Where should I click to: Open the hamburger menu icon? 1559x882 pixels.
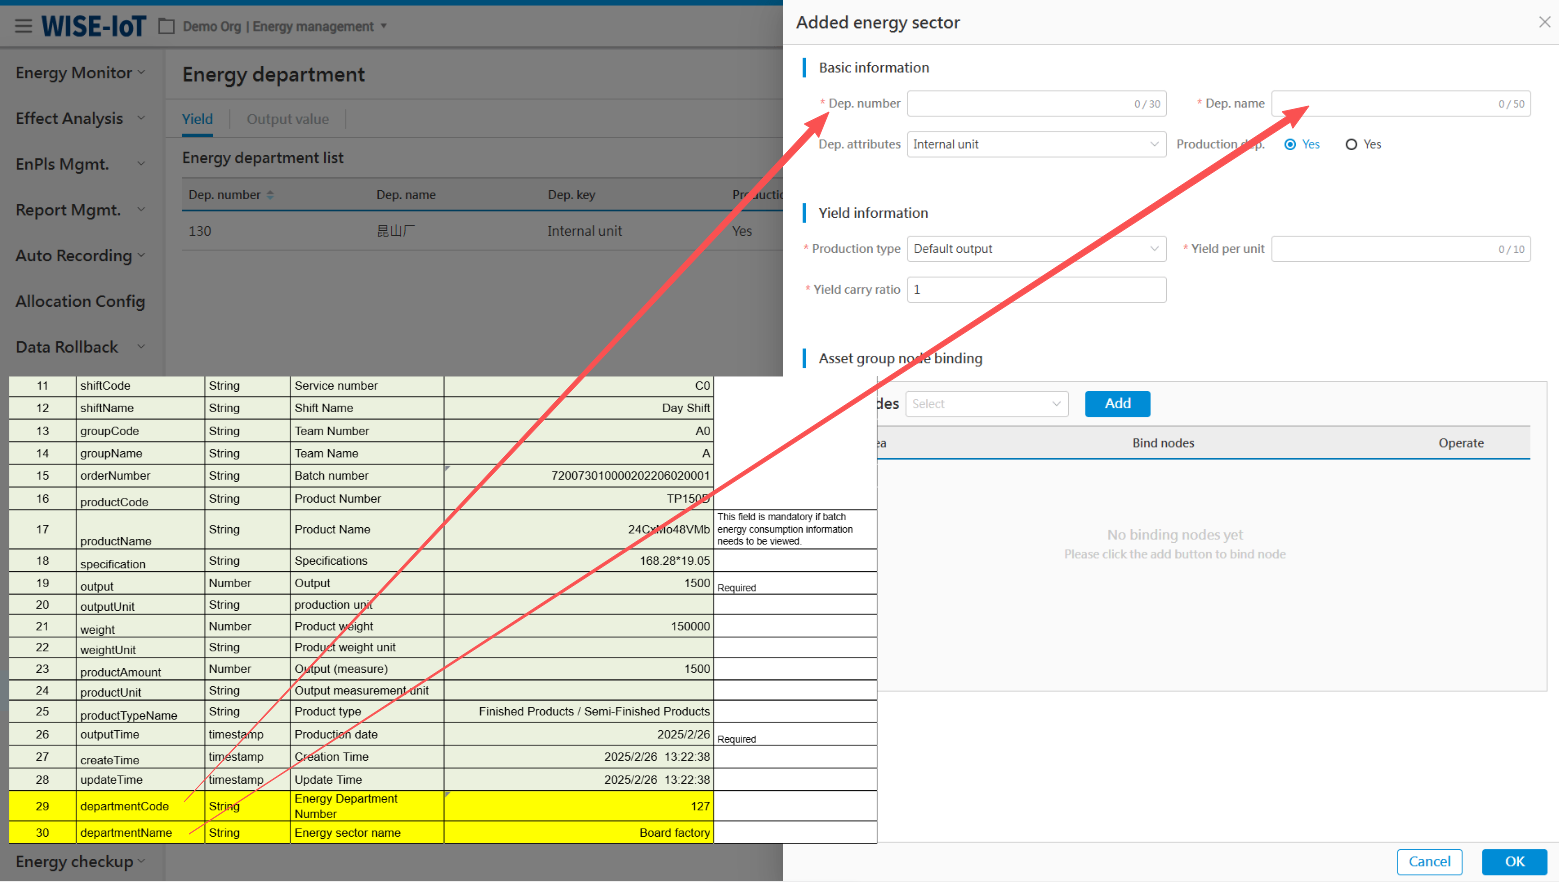tap(23, 26)
